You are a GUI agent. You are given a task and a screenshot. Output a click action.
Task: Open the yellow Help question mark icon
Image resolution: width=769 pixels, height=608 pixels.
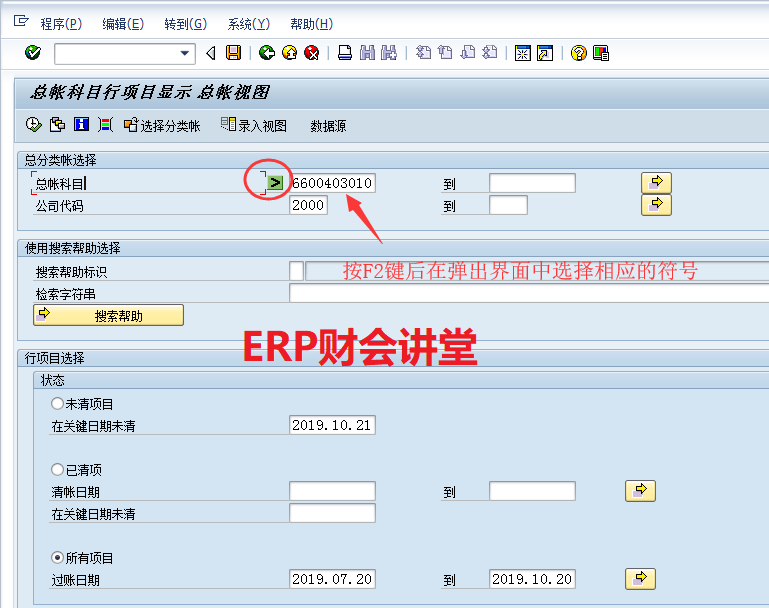click(579, 52)
